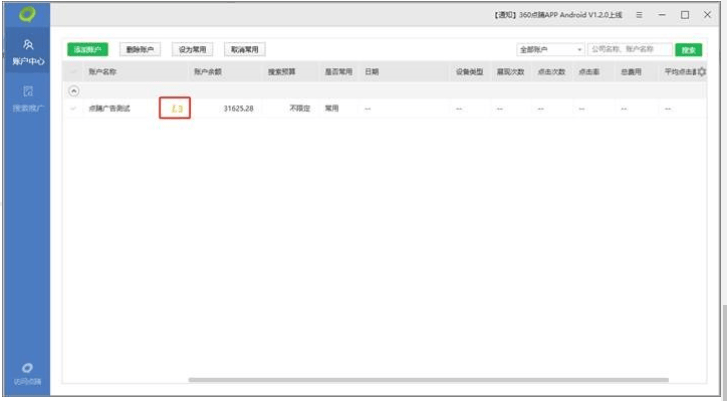Image resolution: width=727 pixels, height=401 pixels.
Task: Click the 是否常用 column header
Action: 338,72
